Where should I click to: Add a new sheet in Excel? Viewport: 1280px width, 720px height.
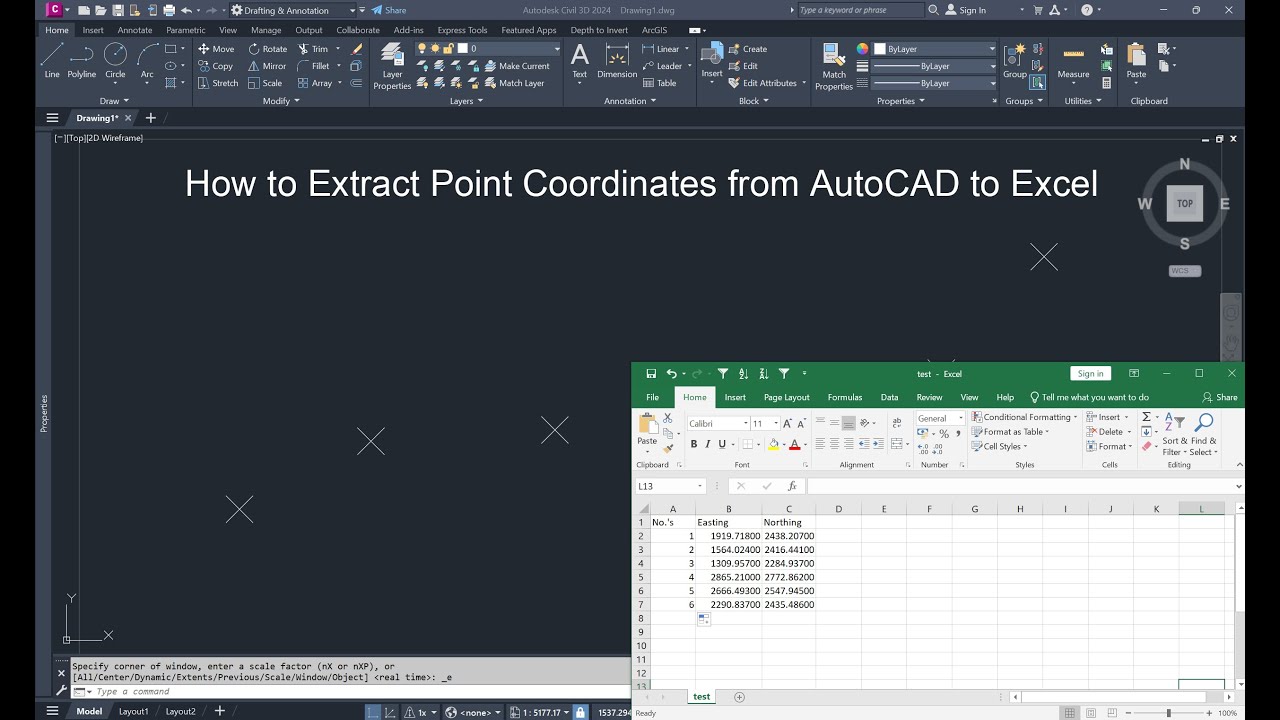click(x=739, y=697)
